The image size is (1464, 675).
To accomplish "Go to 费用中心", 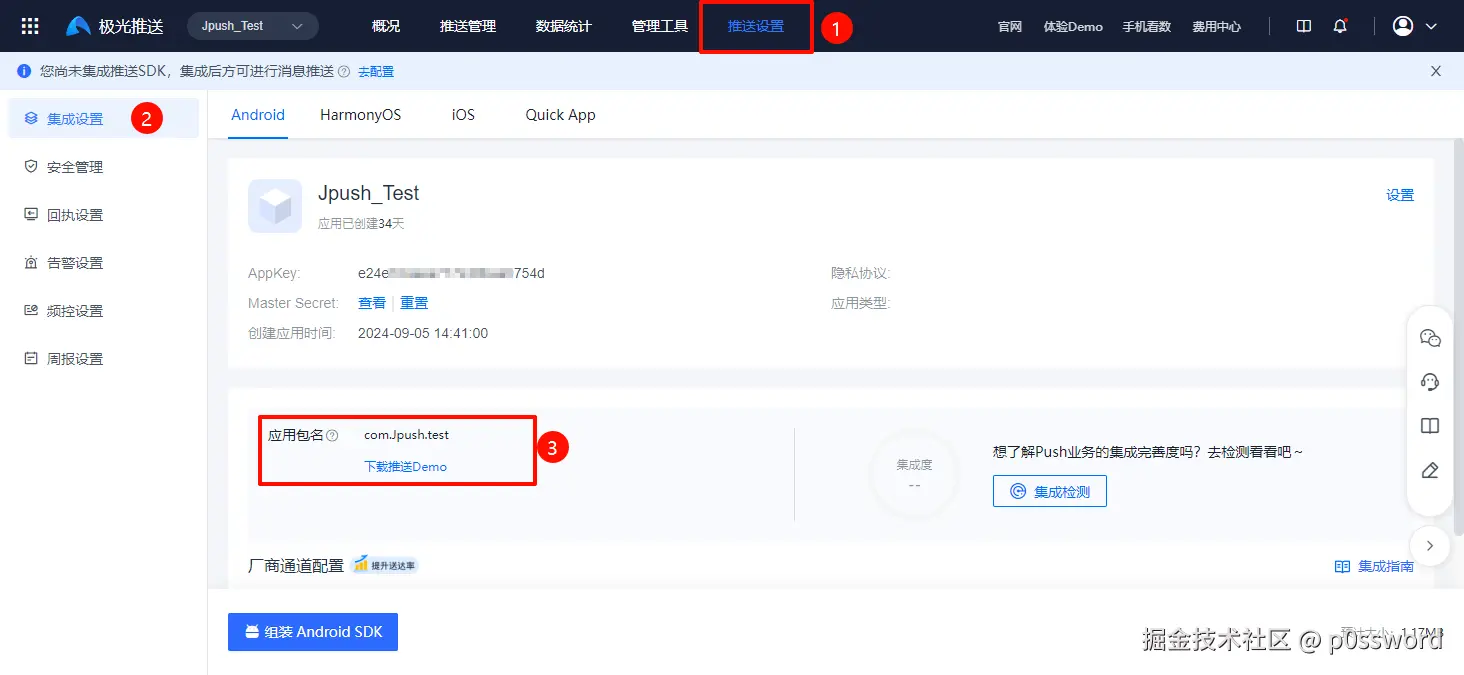I will pyautogui.click(x=1217, y=27).
